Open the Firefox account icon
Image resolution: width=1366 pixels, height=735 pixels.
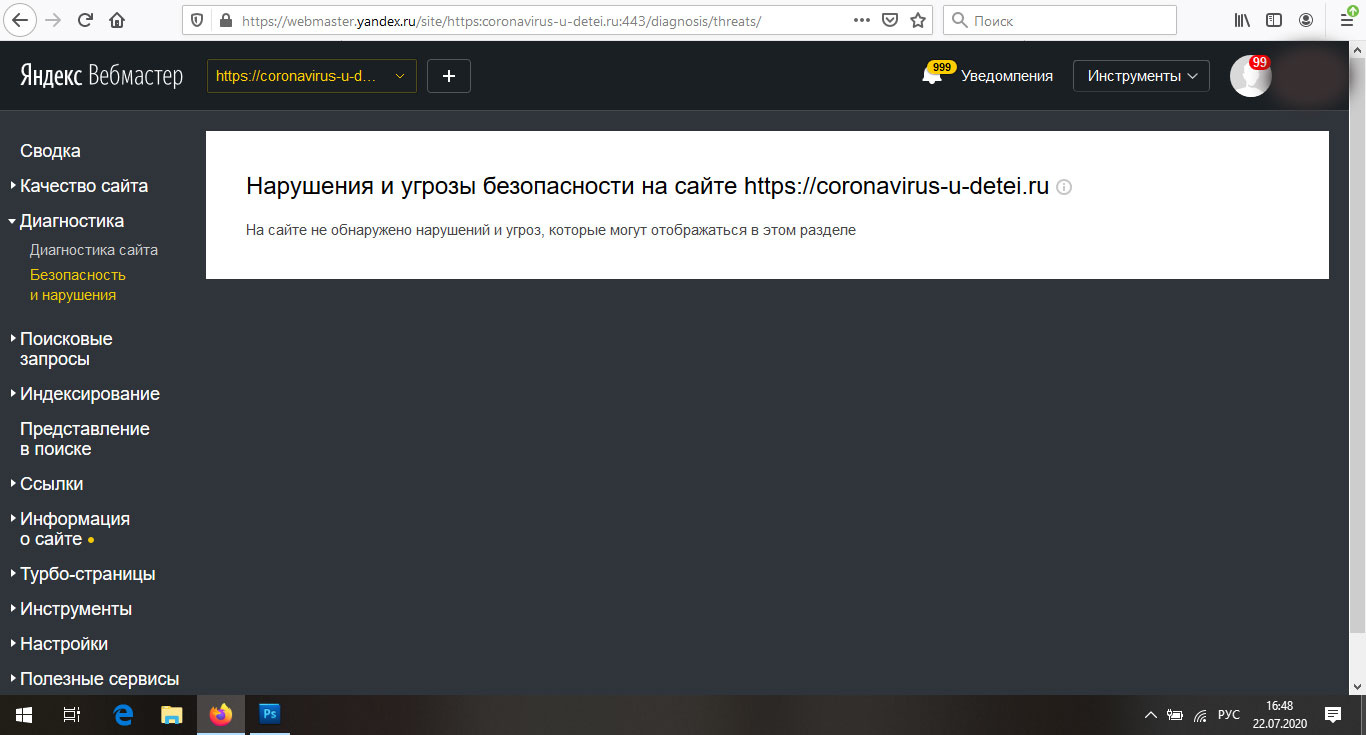pos(1306,20)
